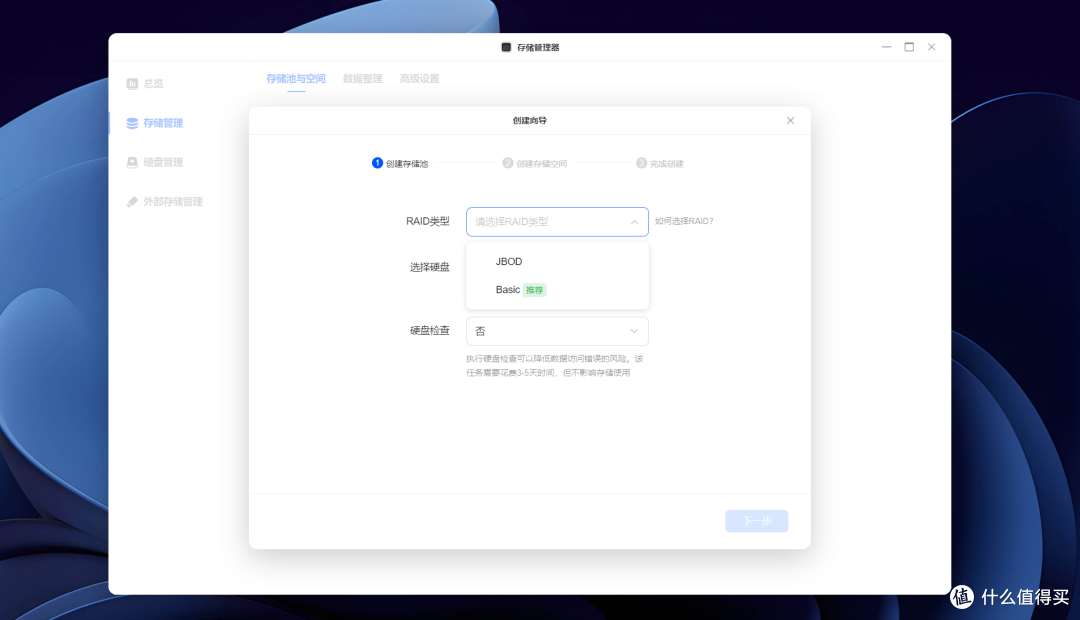The width and height of the screenshot is (1080, 620).
Task: Select the recommended Basic RAID option
Action: pos(508,289)
